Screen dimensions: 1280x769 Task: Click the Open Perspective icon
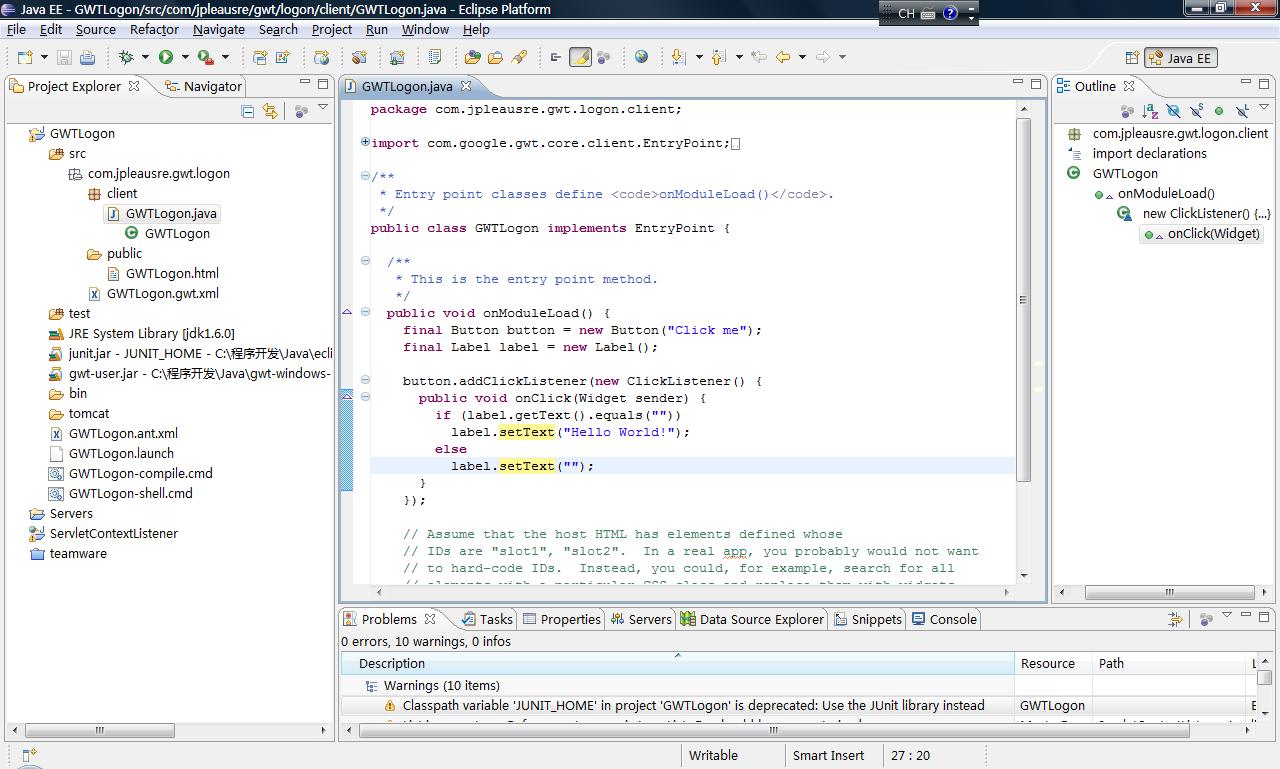click(x=1132, y=58)
